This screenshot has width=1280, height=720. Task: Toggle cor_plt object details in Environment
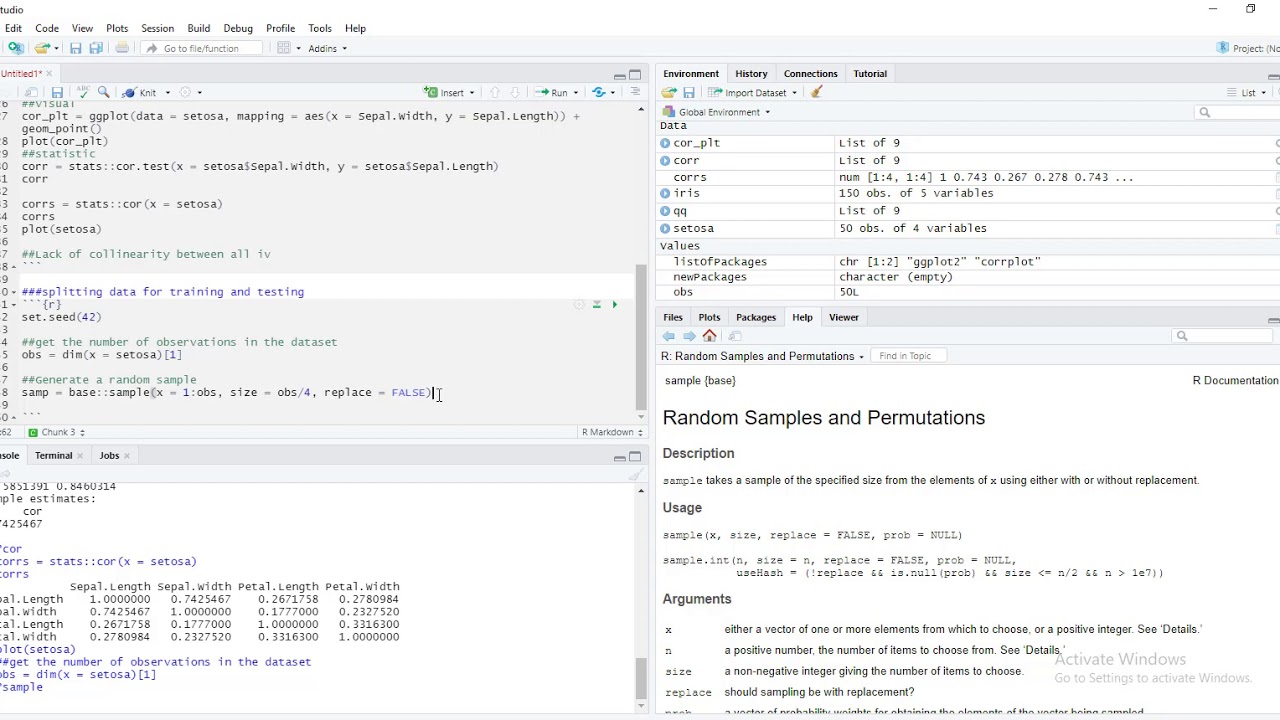tap(665, 143)
